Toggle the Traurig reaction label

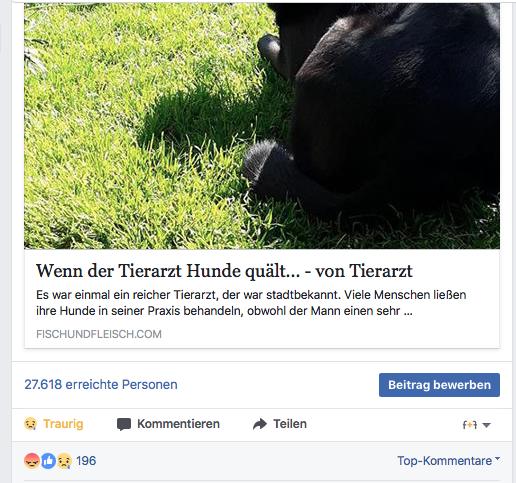point(63,424)
